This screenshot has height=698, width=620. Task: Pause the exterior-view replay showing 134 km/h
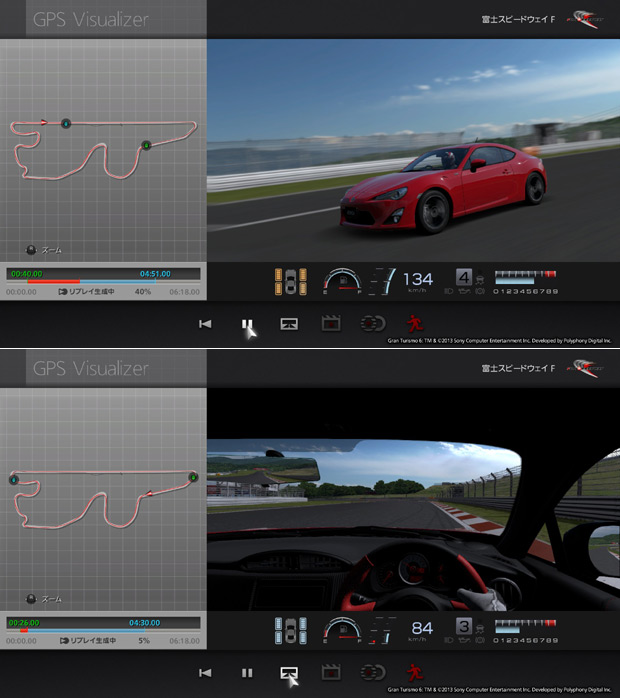246,324
